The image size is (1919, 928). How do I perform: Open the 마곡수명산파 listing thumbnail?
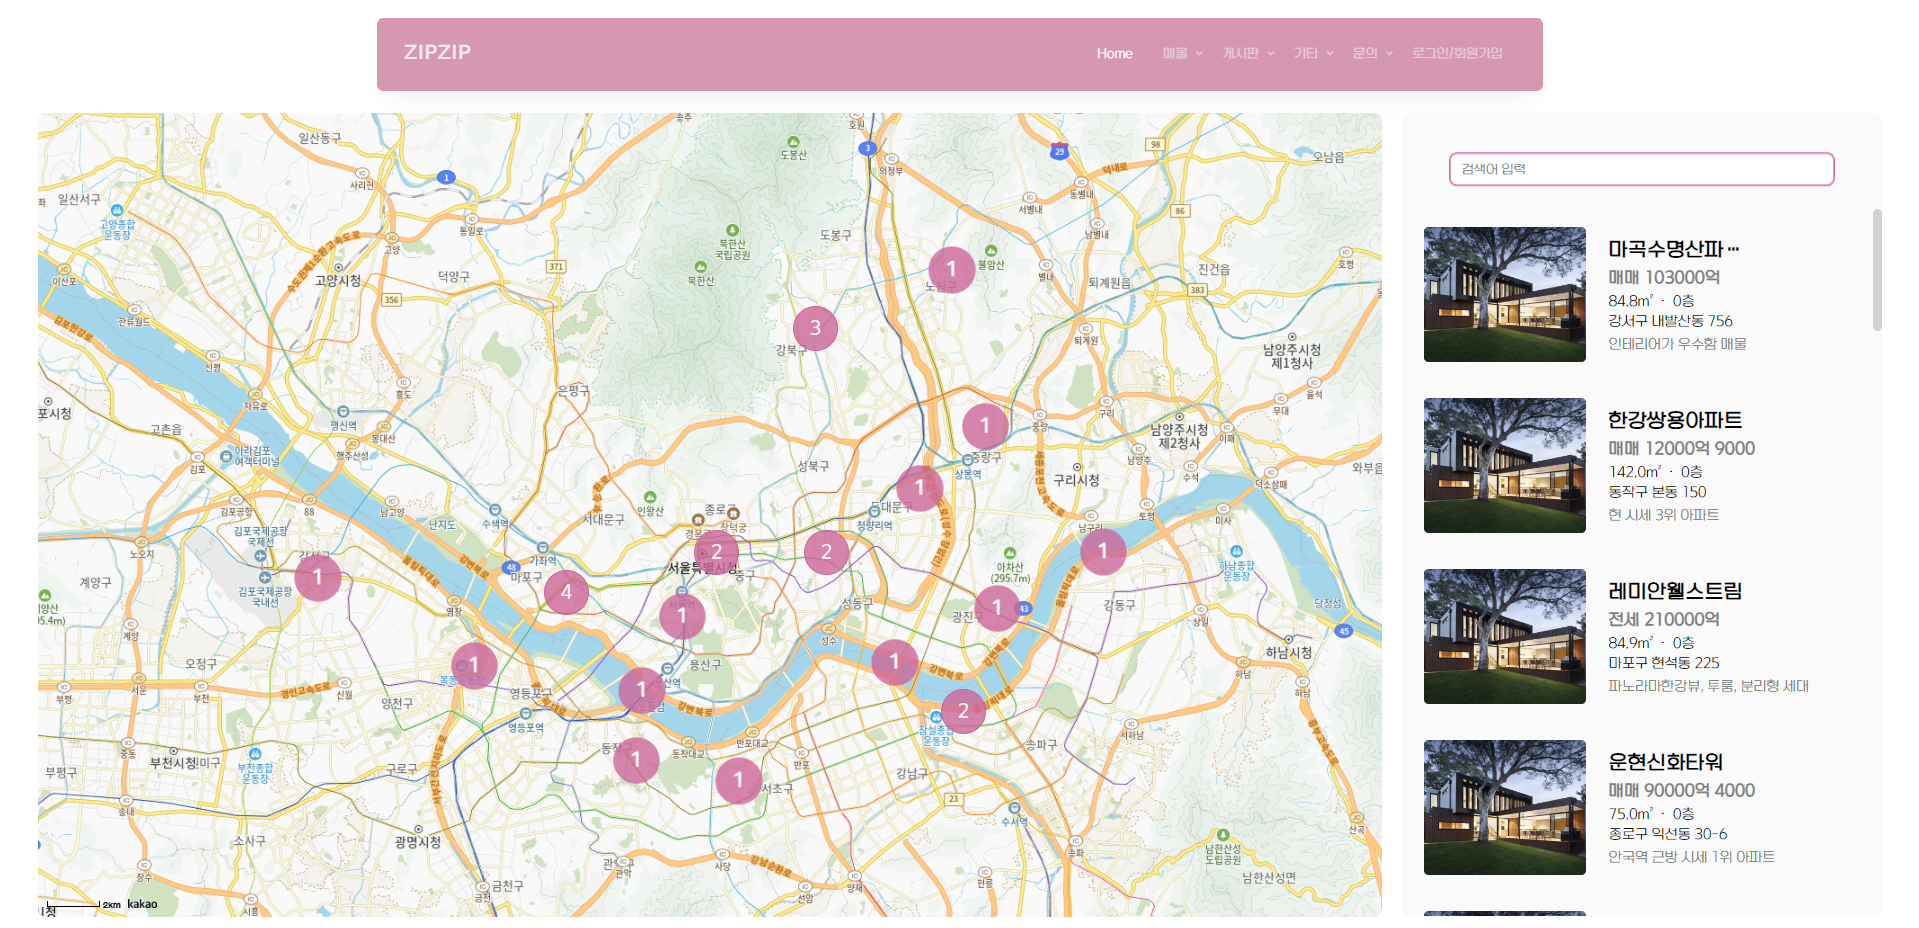coord(1504,294)
